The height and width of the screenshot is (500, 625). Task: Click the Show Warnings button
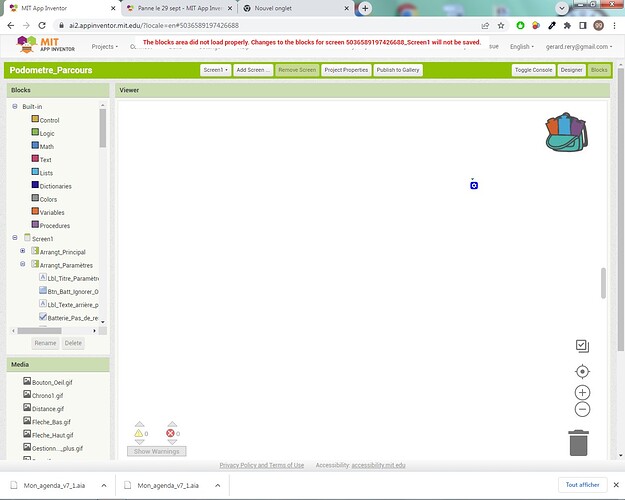[x=157, y=451]
